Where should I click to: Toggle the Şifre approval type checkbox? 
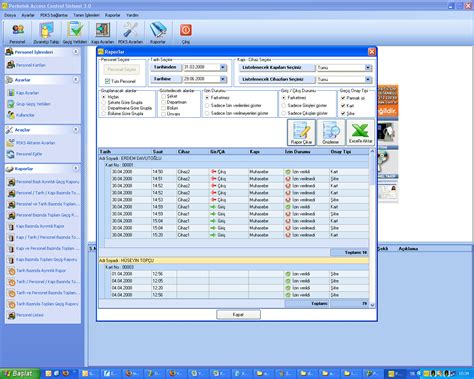click(x=343, y=113)
